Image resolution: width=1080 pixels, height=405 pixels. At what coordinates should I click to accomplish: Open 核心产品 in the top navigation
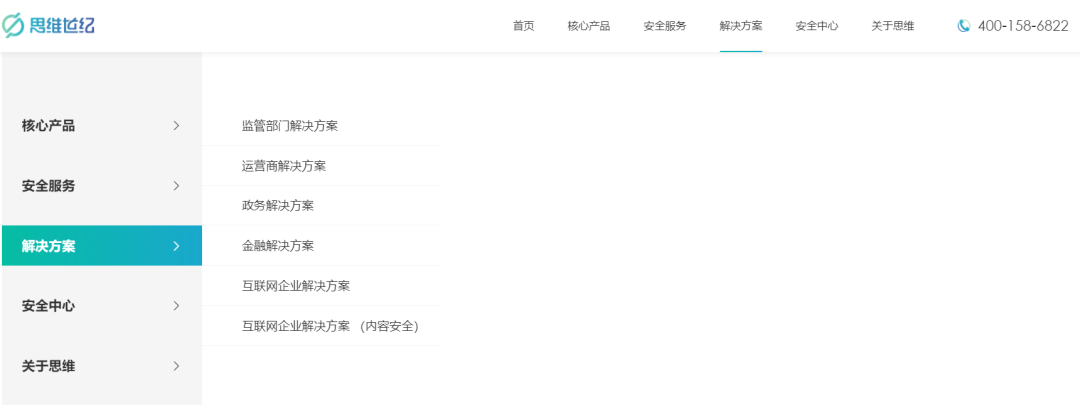pyautogui.click(x=589, y=26)
